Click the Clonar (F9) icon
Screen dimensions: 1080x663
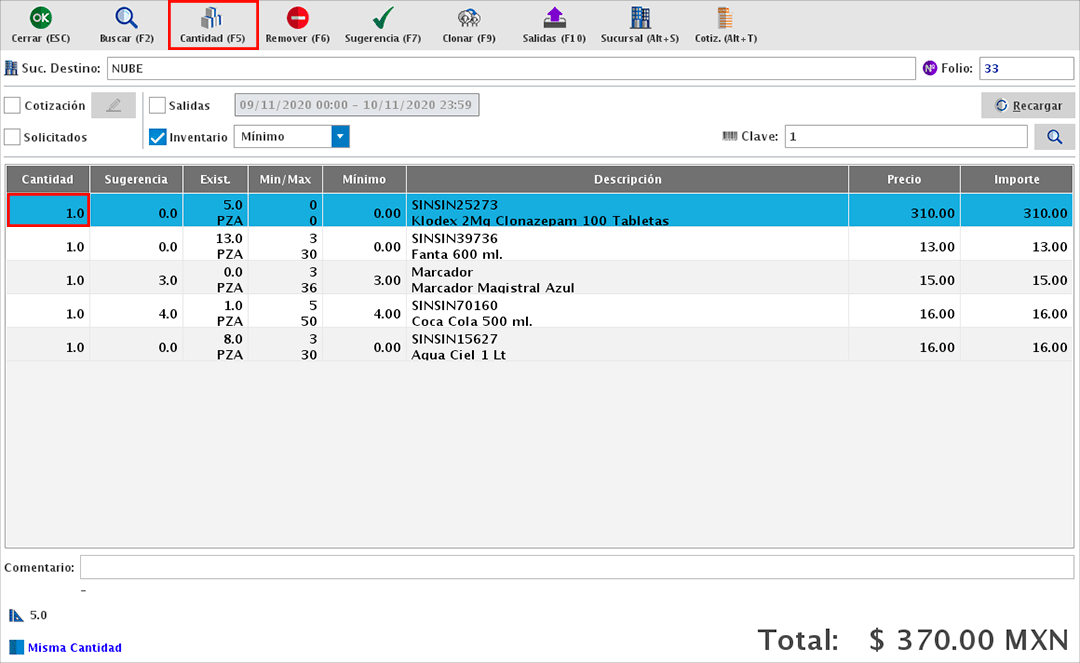pyautogui.click(x=468, y=18)
